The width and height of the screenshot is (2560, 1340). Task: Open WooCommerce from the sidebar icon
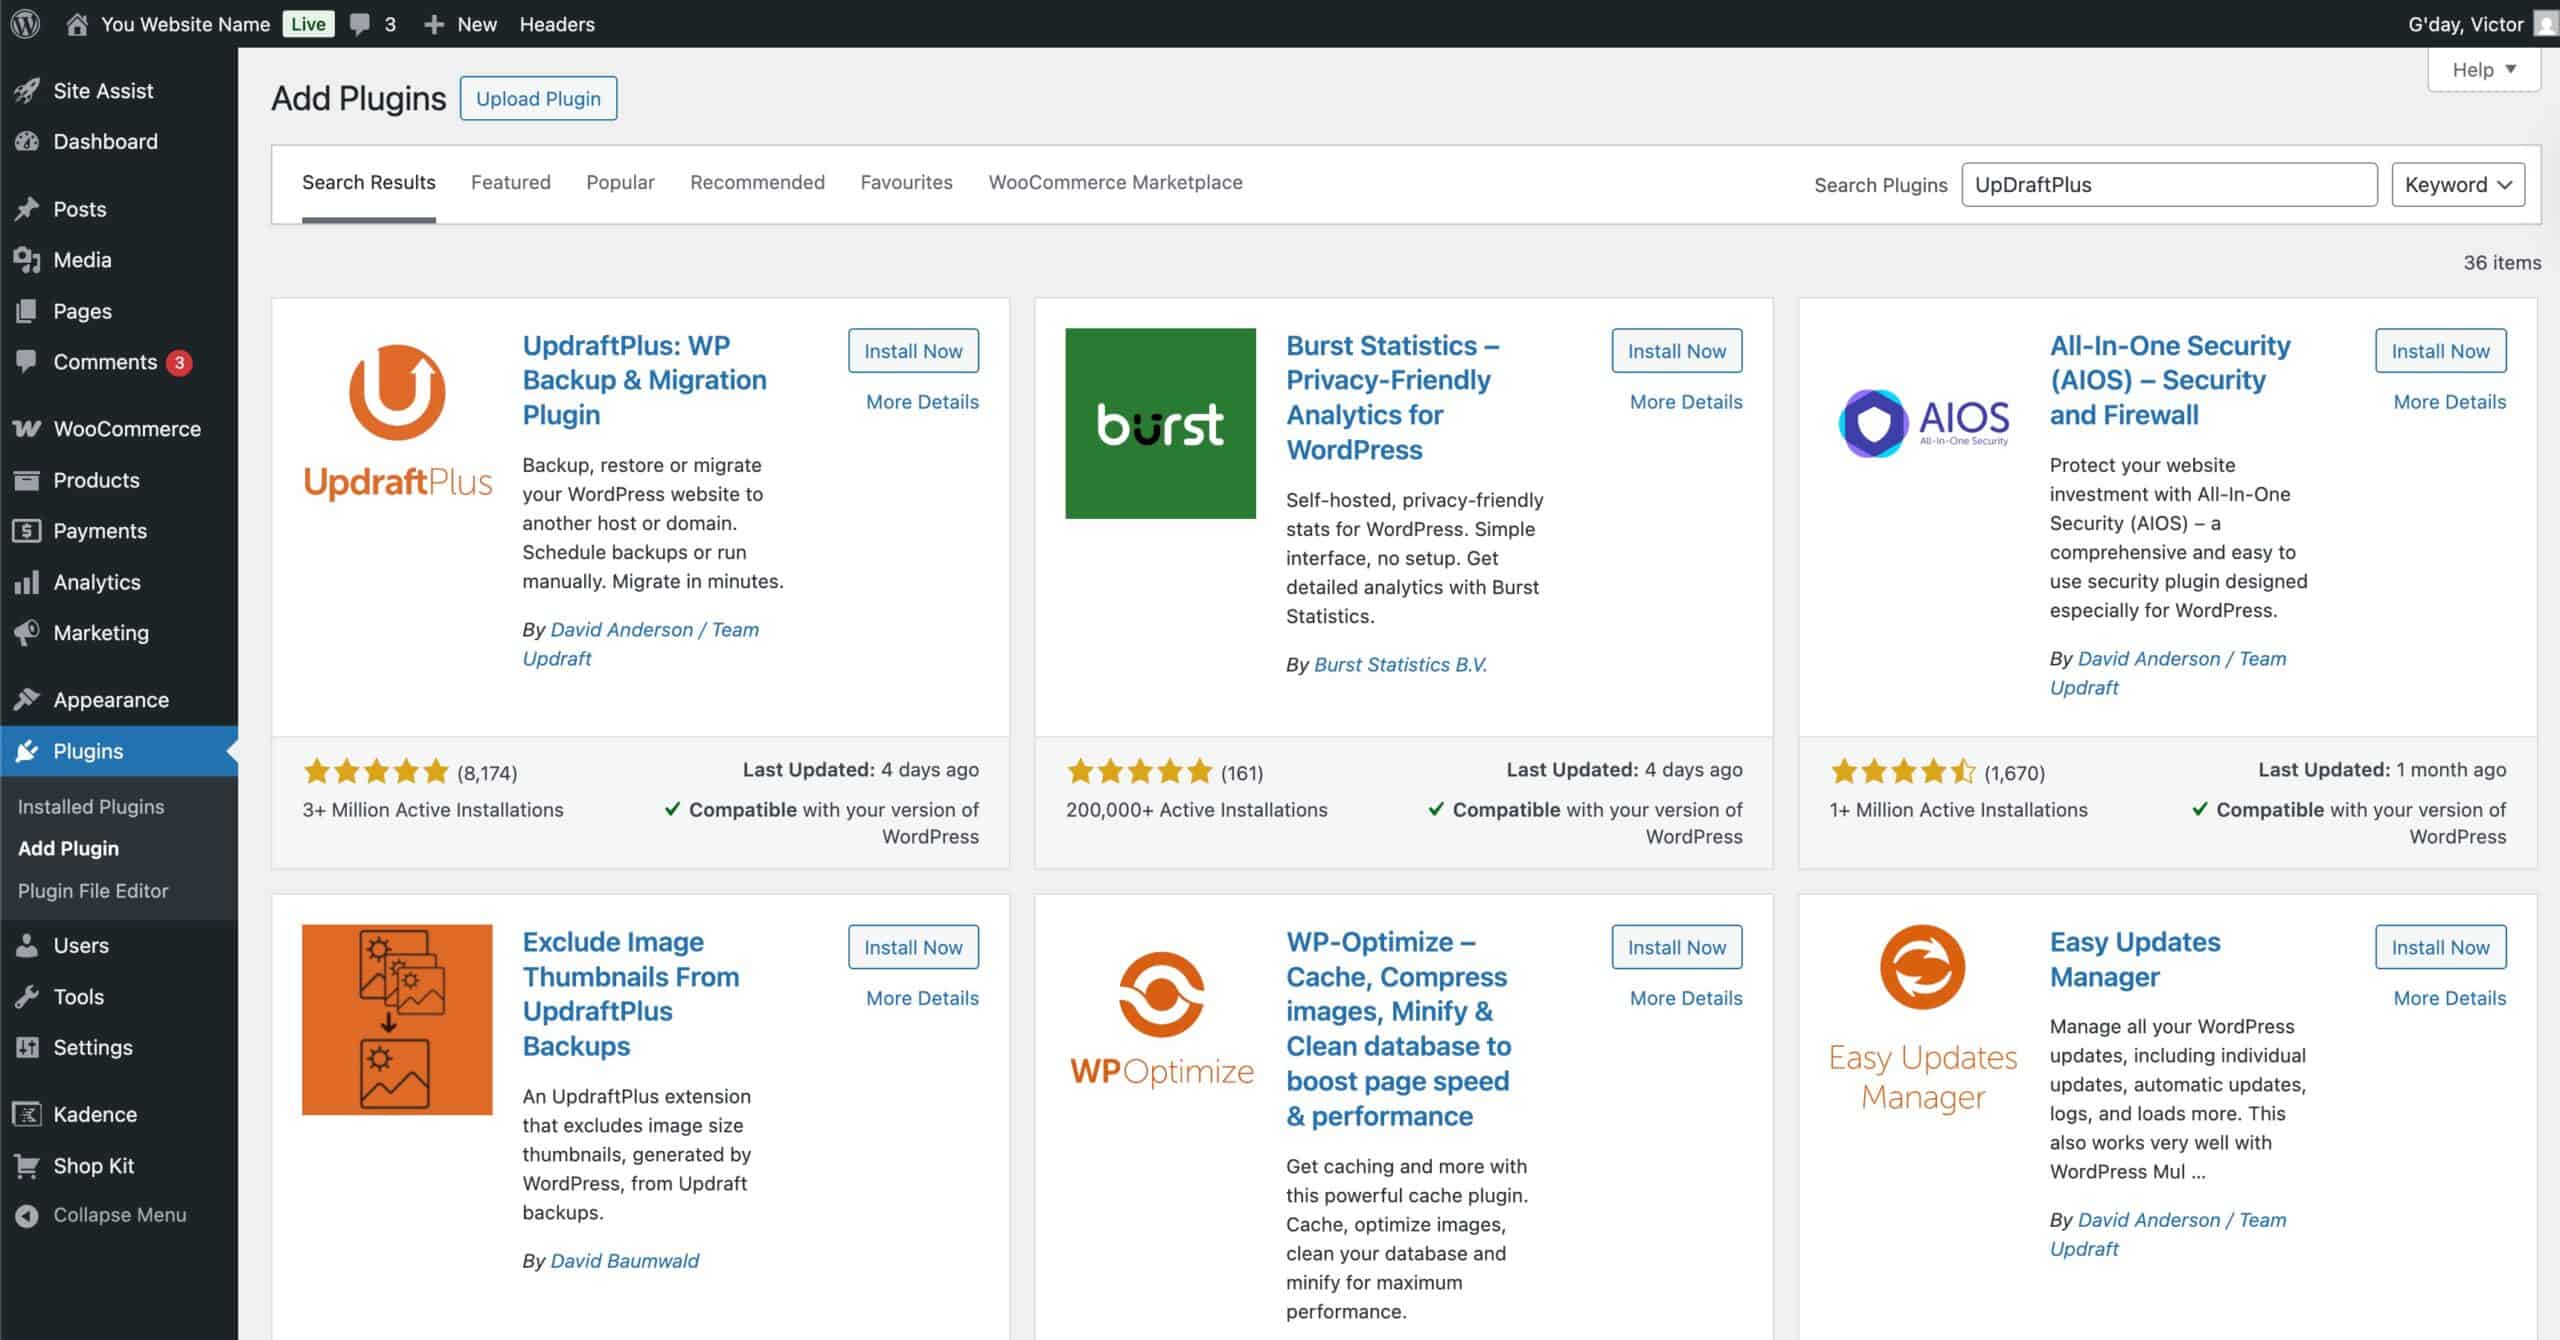pos(27,429)
